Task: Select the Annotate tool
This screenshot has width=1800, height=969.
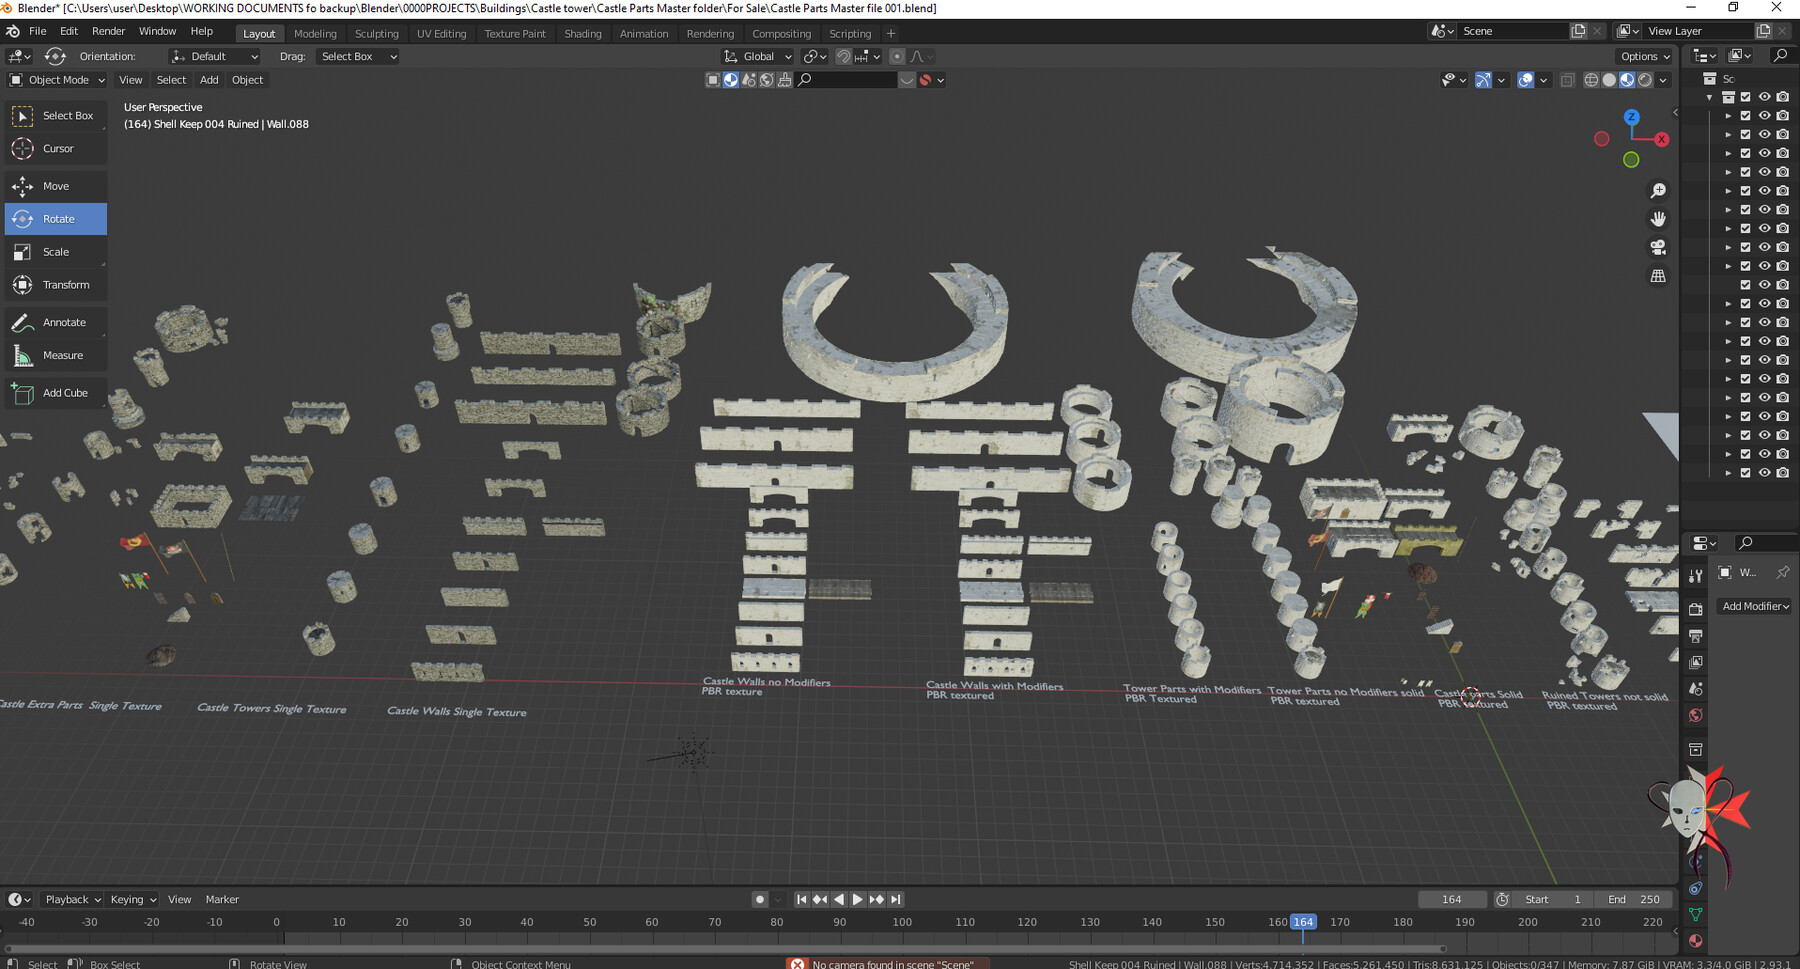Action: 55,321
